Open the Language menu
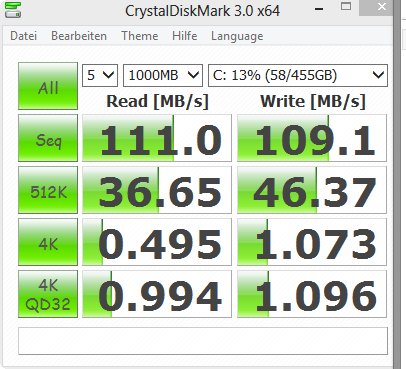Viewport: 406px width, 369px height. [237, 36]
